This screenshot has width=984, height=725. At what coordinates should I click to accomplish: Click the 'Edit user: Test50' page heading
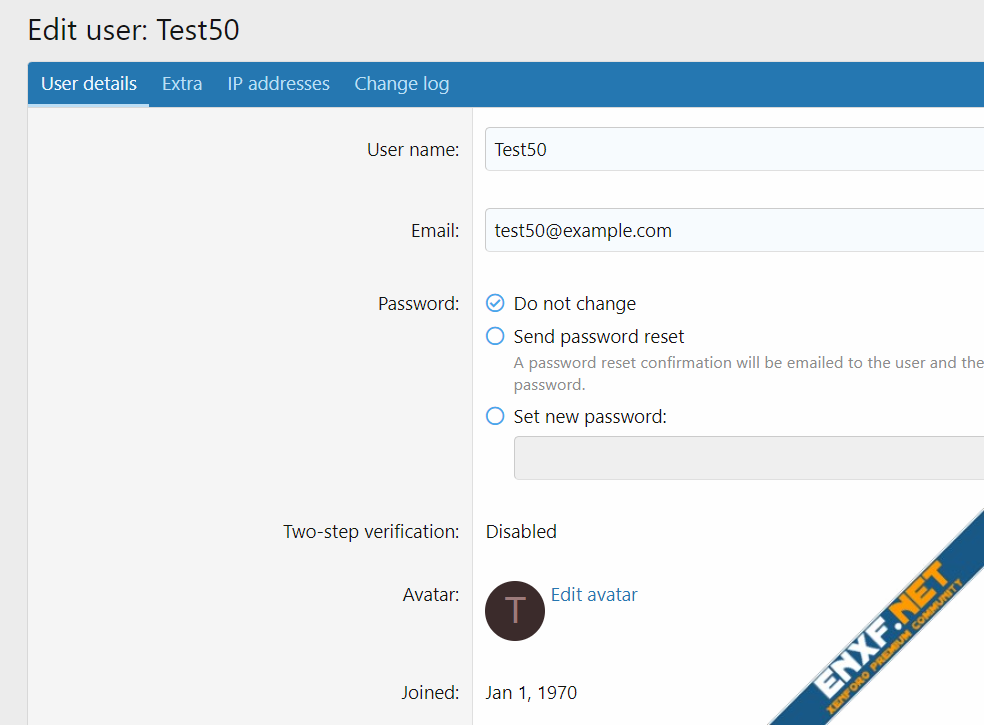coord(134,30)
